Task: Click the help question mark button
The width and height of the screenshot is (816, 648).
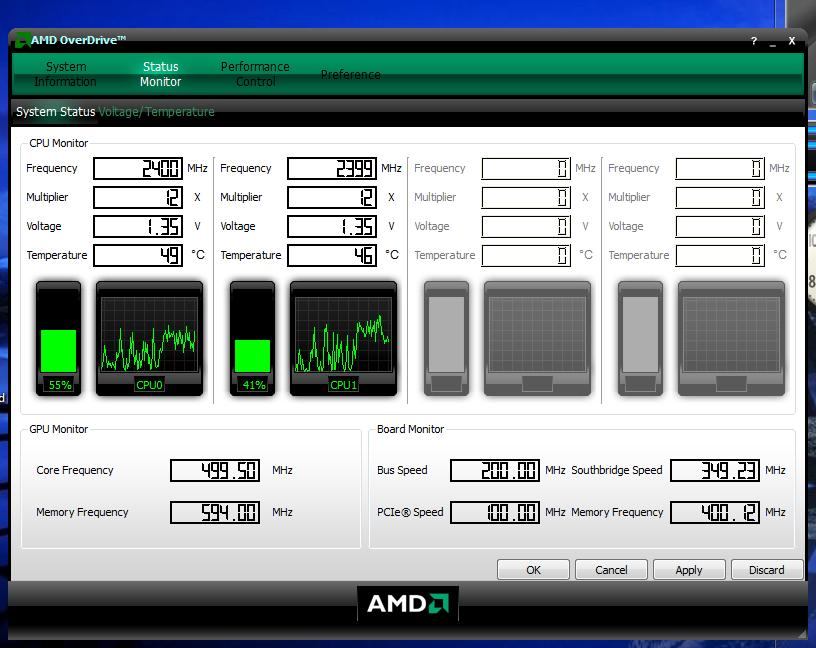Action: (x=754, y=41)
